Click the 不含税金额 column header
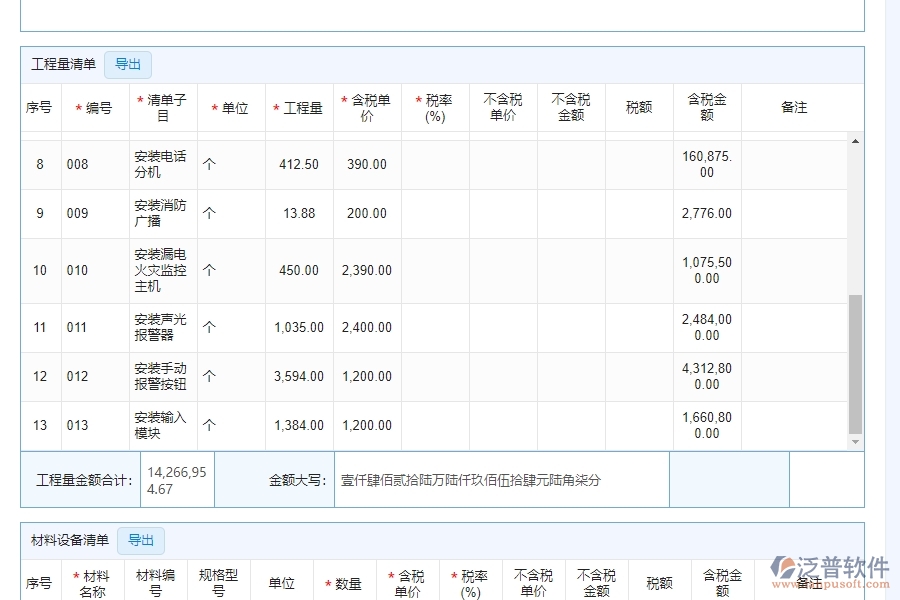This screenshot has width=900, height=600. pos(570,107)
